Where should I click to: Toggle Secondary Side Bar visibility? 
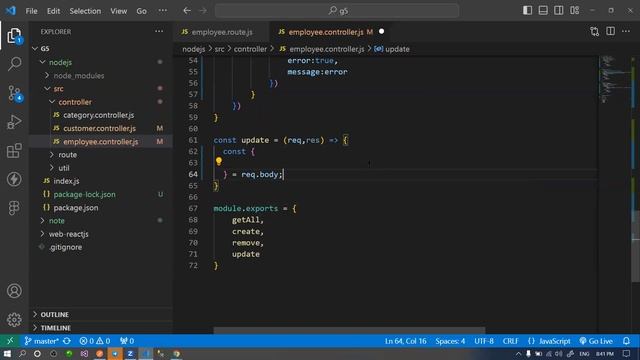559,11
